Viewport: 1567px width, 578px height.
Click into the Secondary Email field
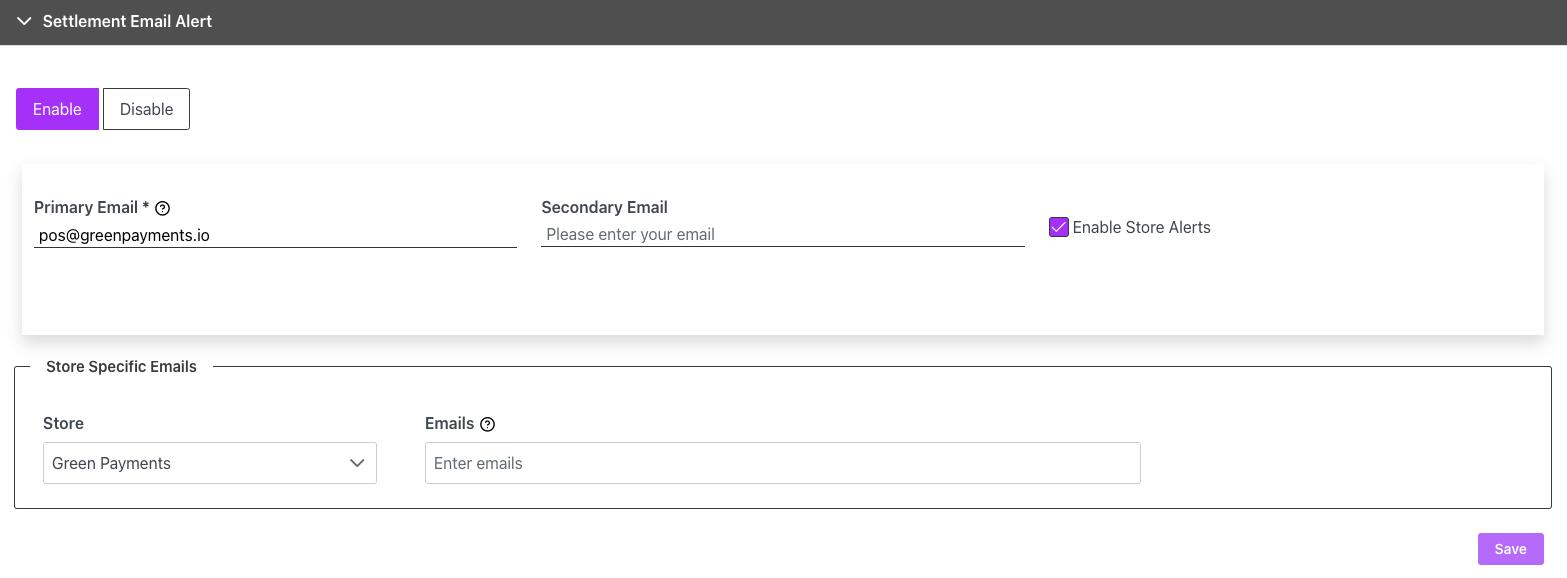click(x=782, y=235)
